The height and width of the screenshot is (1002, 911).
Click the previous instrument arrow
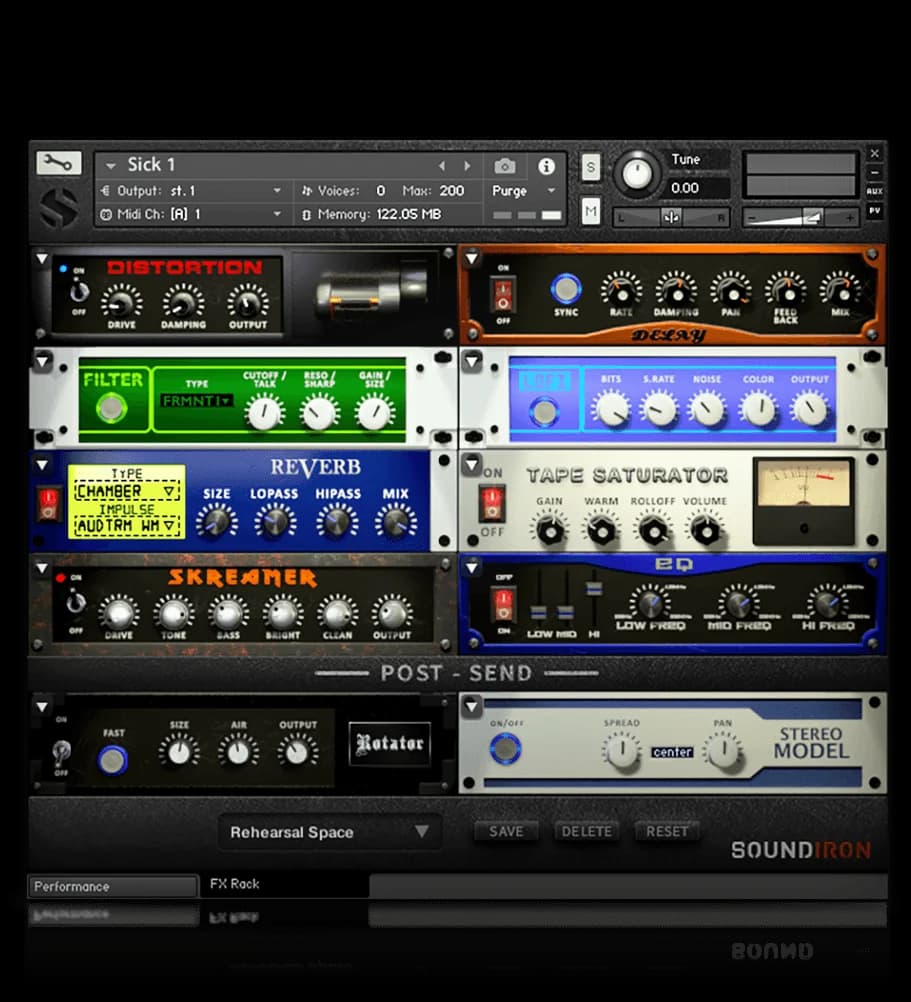point(442,166)
